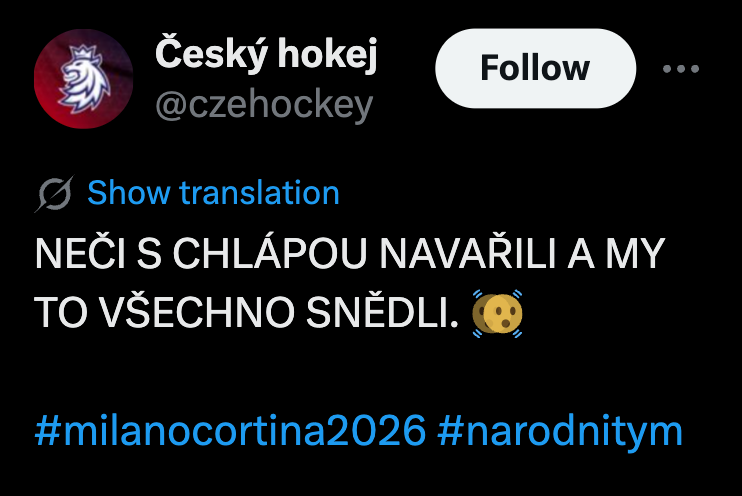Viewport: 742px width, 496px height.
Task: Open the three-dot more options menu
Action: click(680, 69)
